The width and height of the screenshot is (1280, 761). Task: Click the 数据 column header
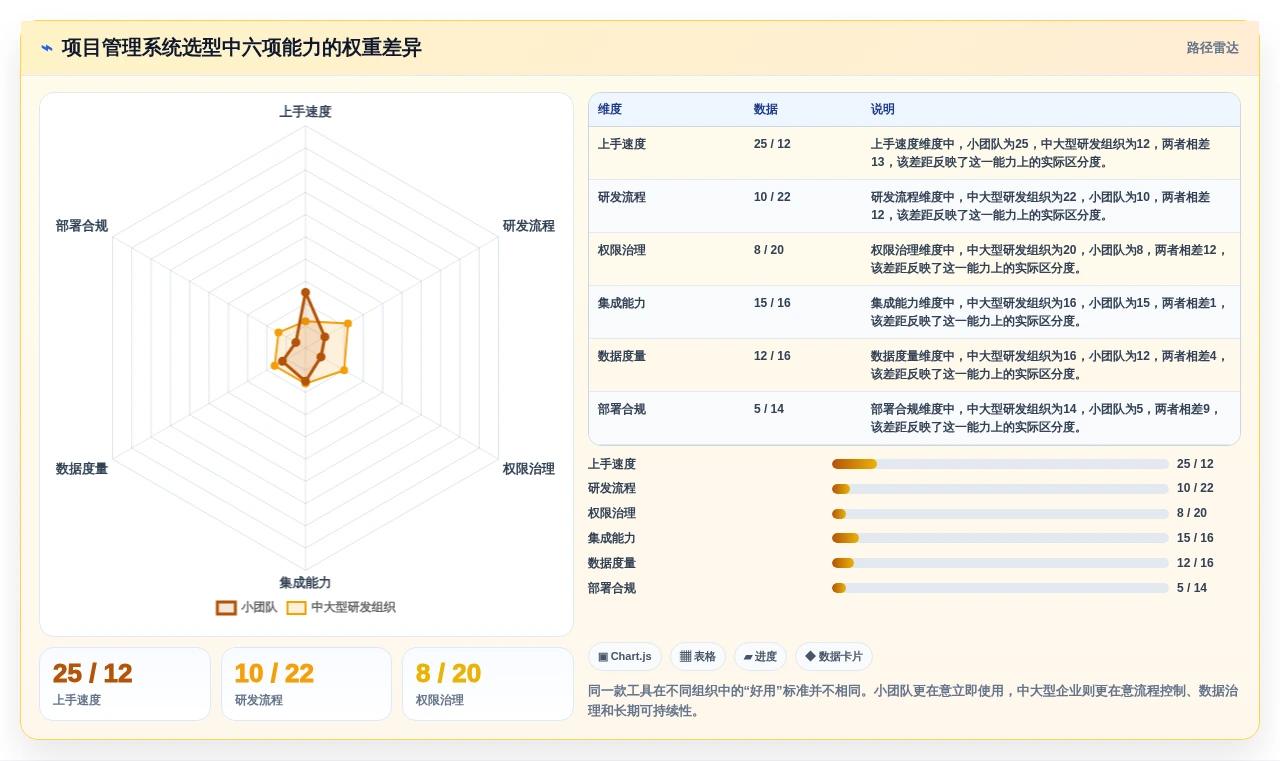[766, 110]
